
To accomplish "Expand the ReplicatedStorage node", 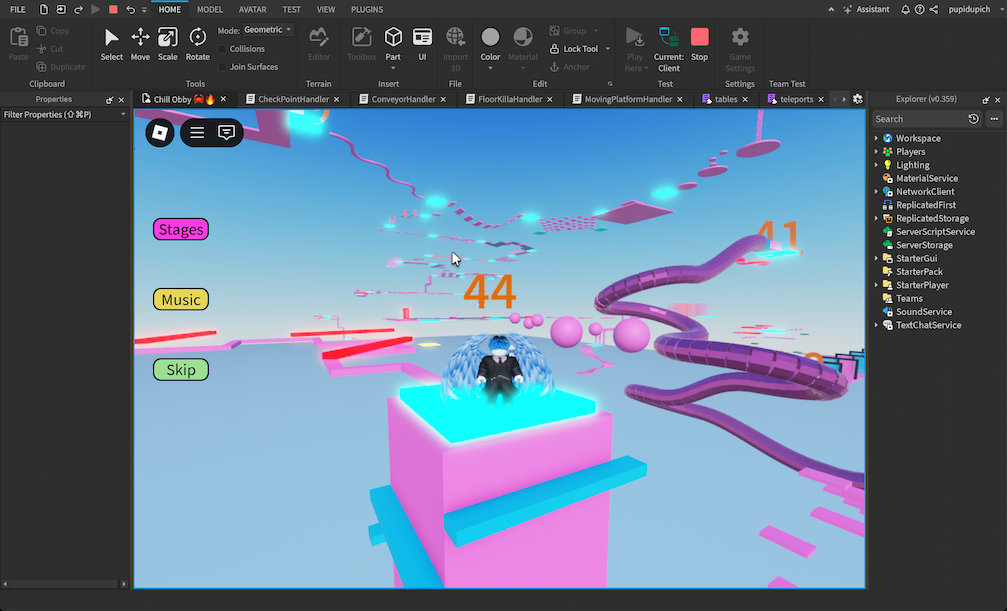I will [x=876, y=218].
